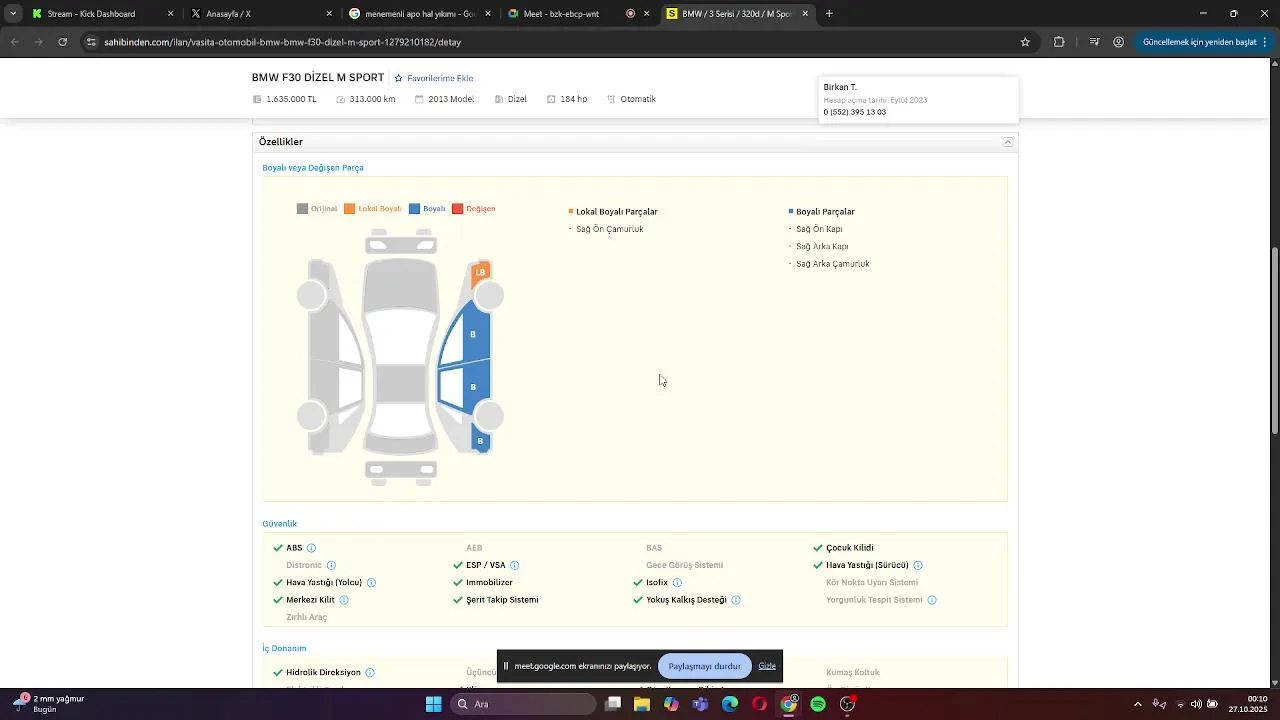Open the media control icon in toolbar
This screenshot has height=720, width=1280.
(x=1095, y=42)
